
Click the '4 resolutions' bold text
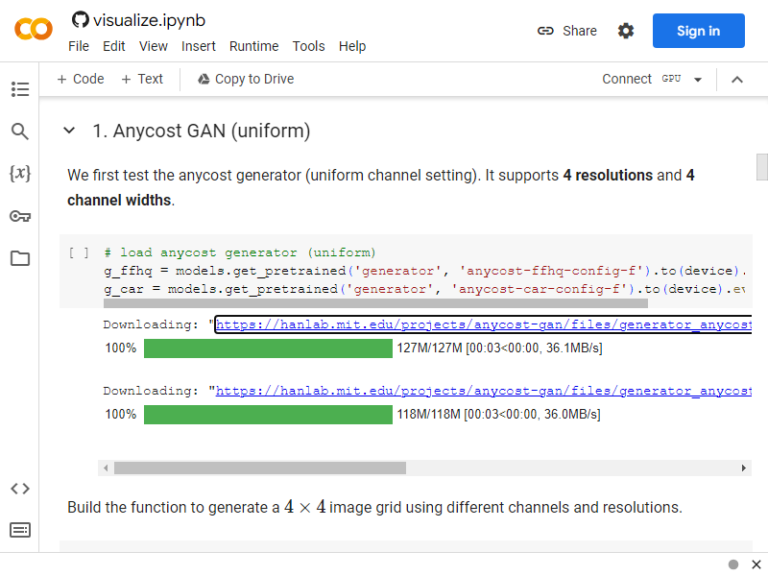click(608, 175)
